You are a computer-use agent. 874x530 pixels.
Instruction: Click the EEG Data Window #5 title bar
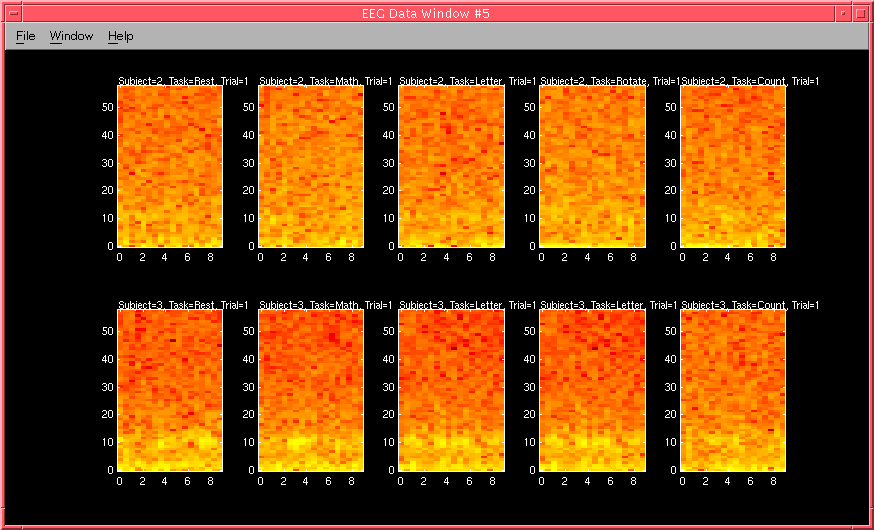click(x=426, y=13)
